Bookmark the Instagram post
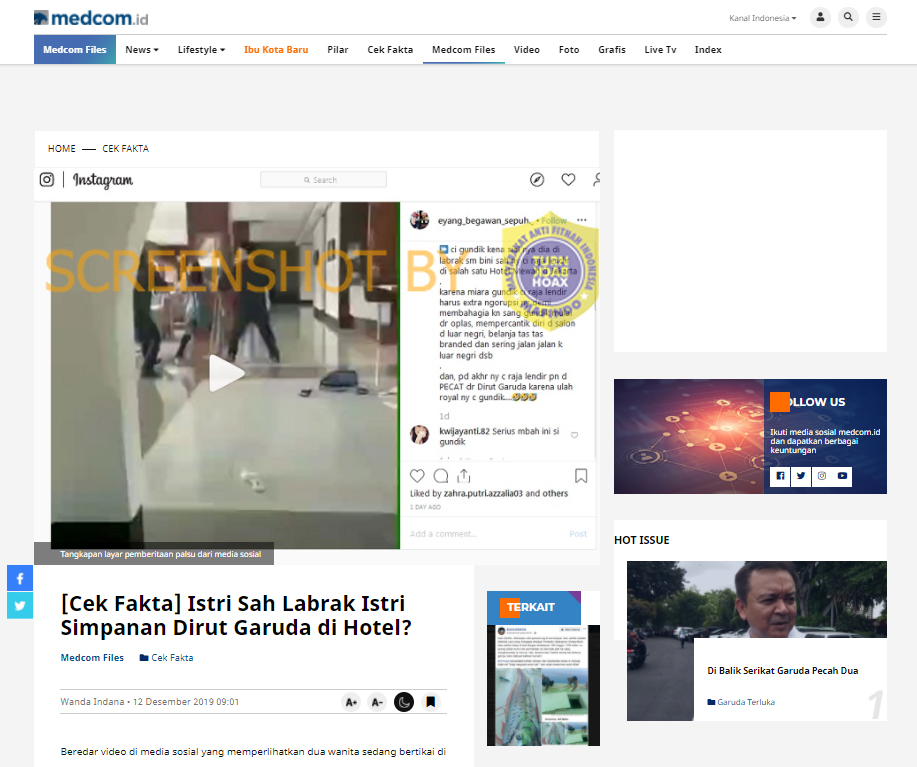This screenshot has width=917, height=767. (581, 476)
